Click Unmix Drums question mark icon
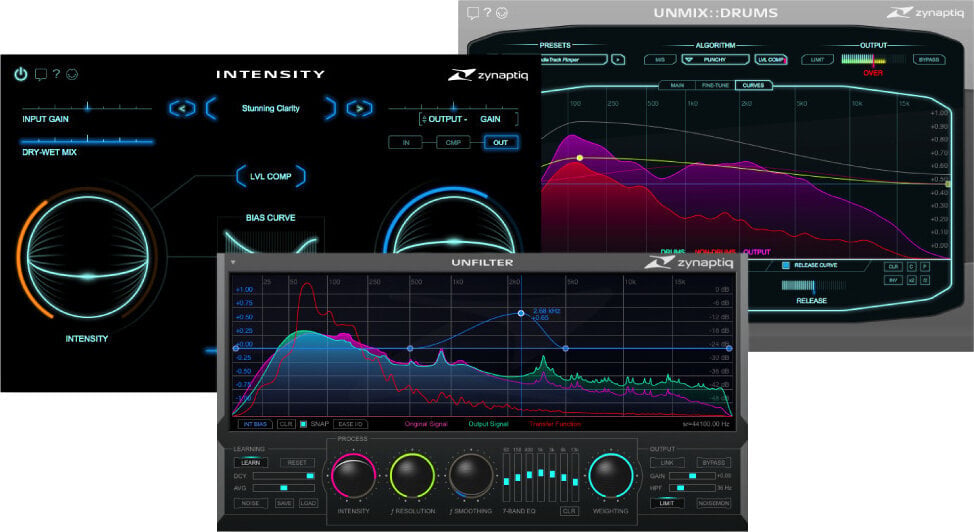The width and height of the screenshot is (974, 532). 488,12
